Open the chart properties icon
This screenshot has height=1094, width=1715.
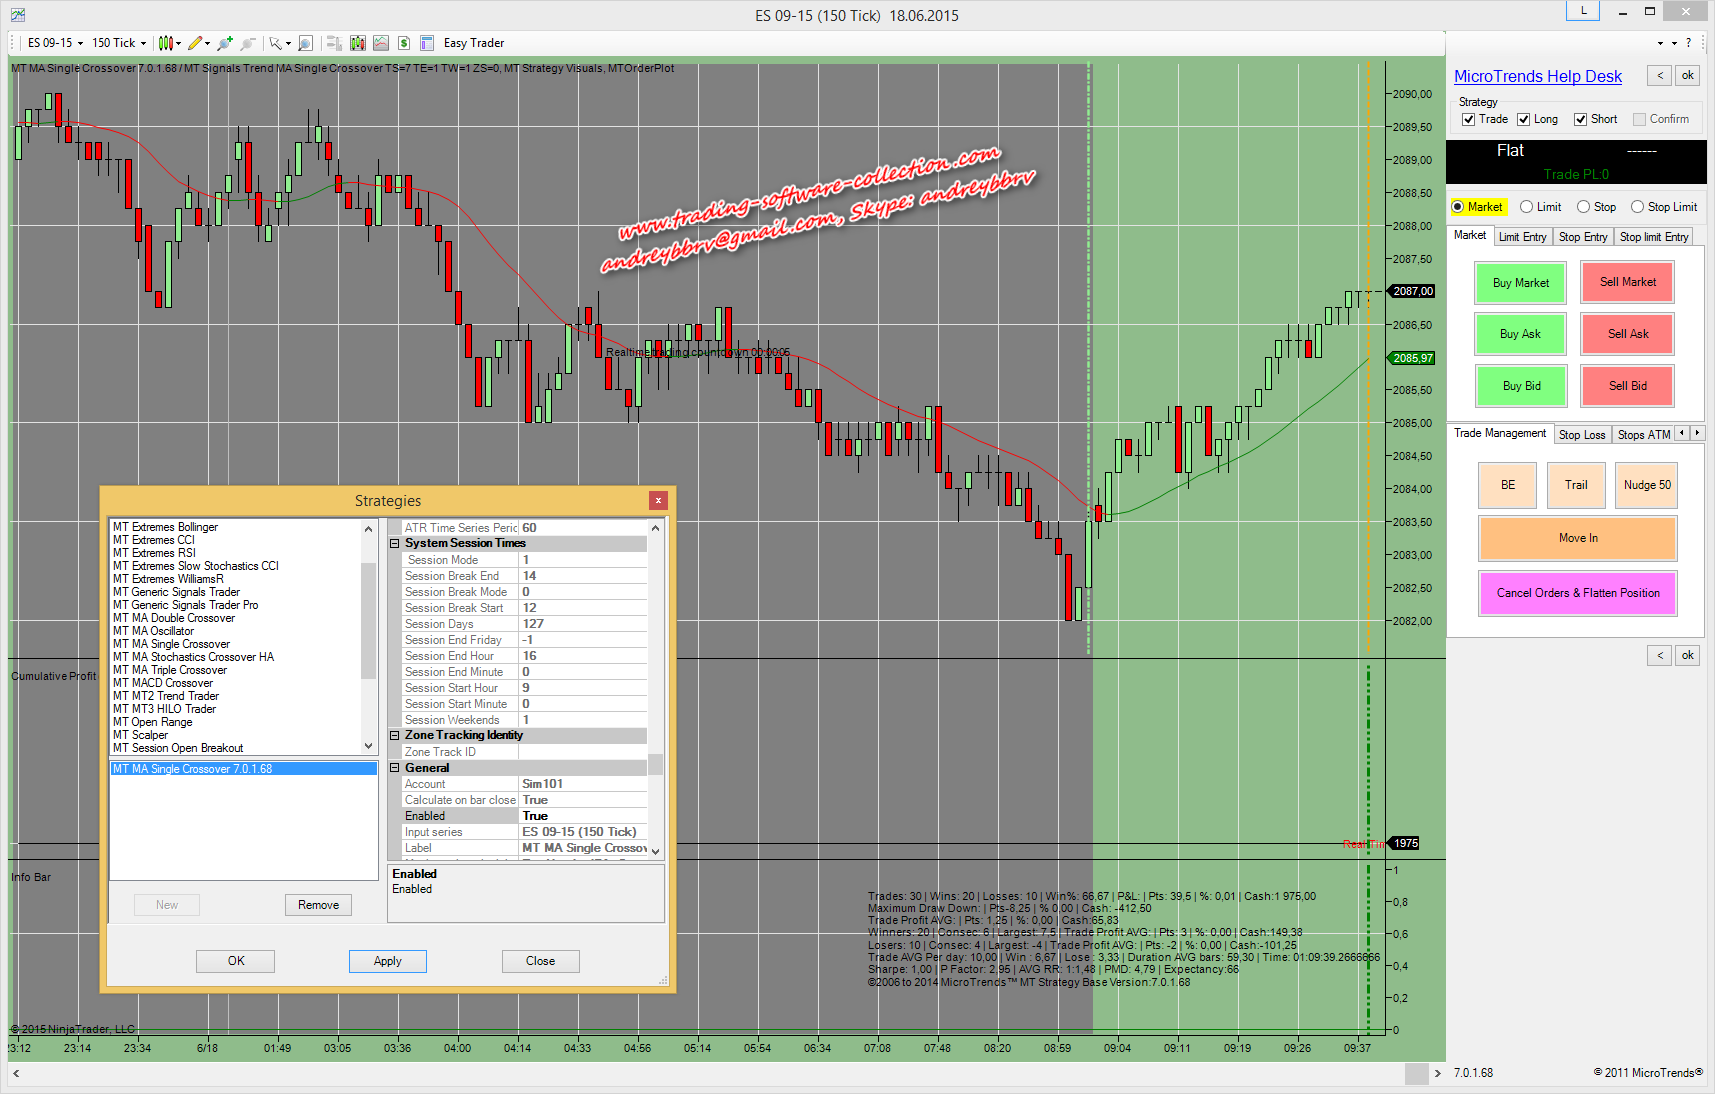click(427, 43)
